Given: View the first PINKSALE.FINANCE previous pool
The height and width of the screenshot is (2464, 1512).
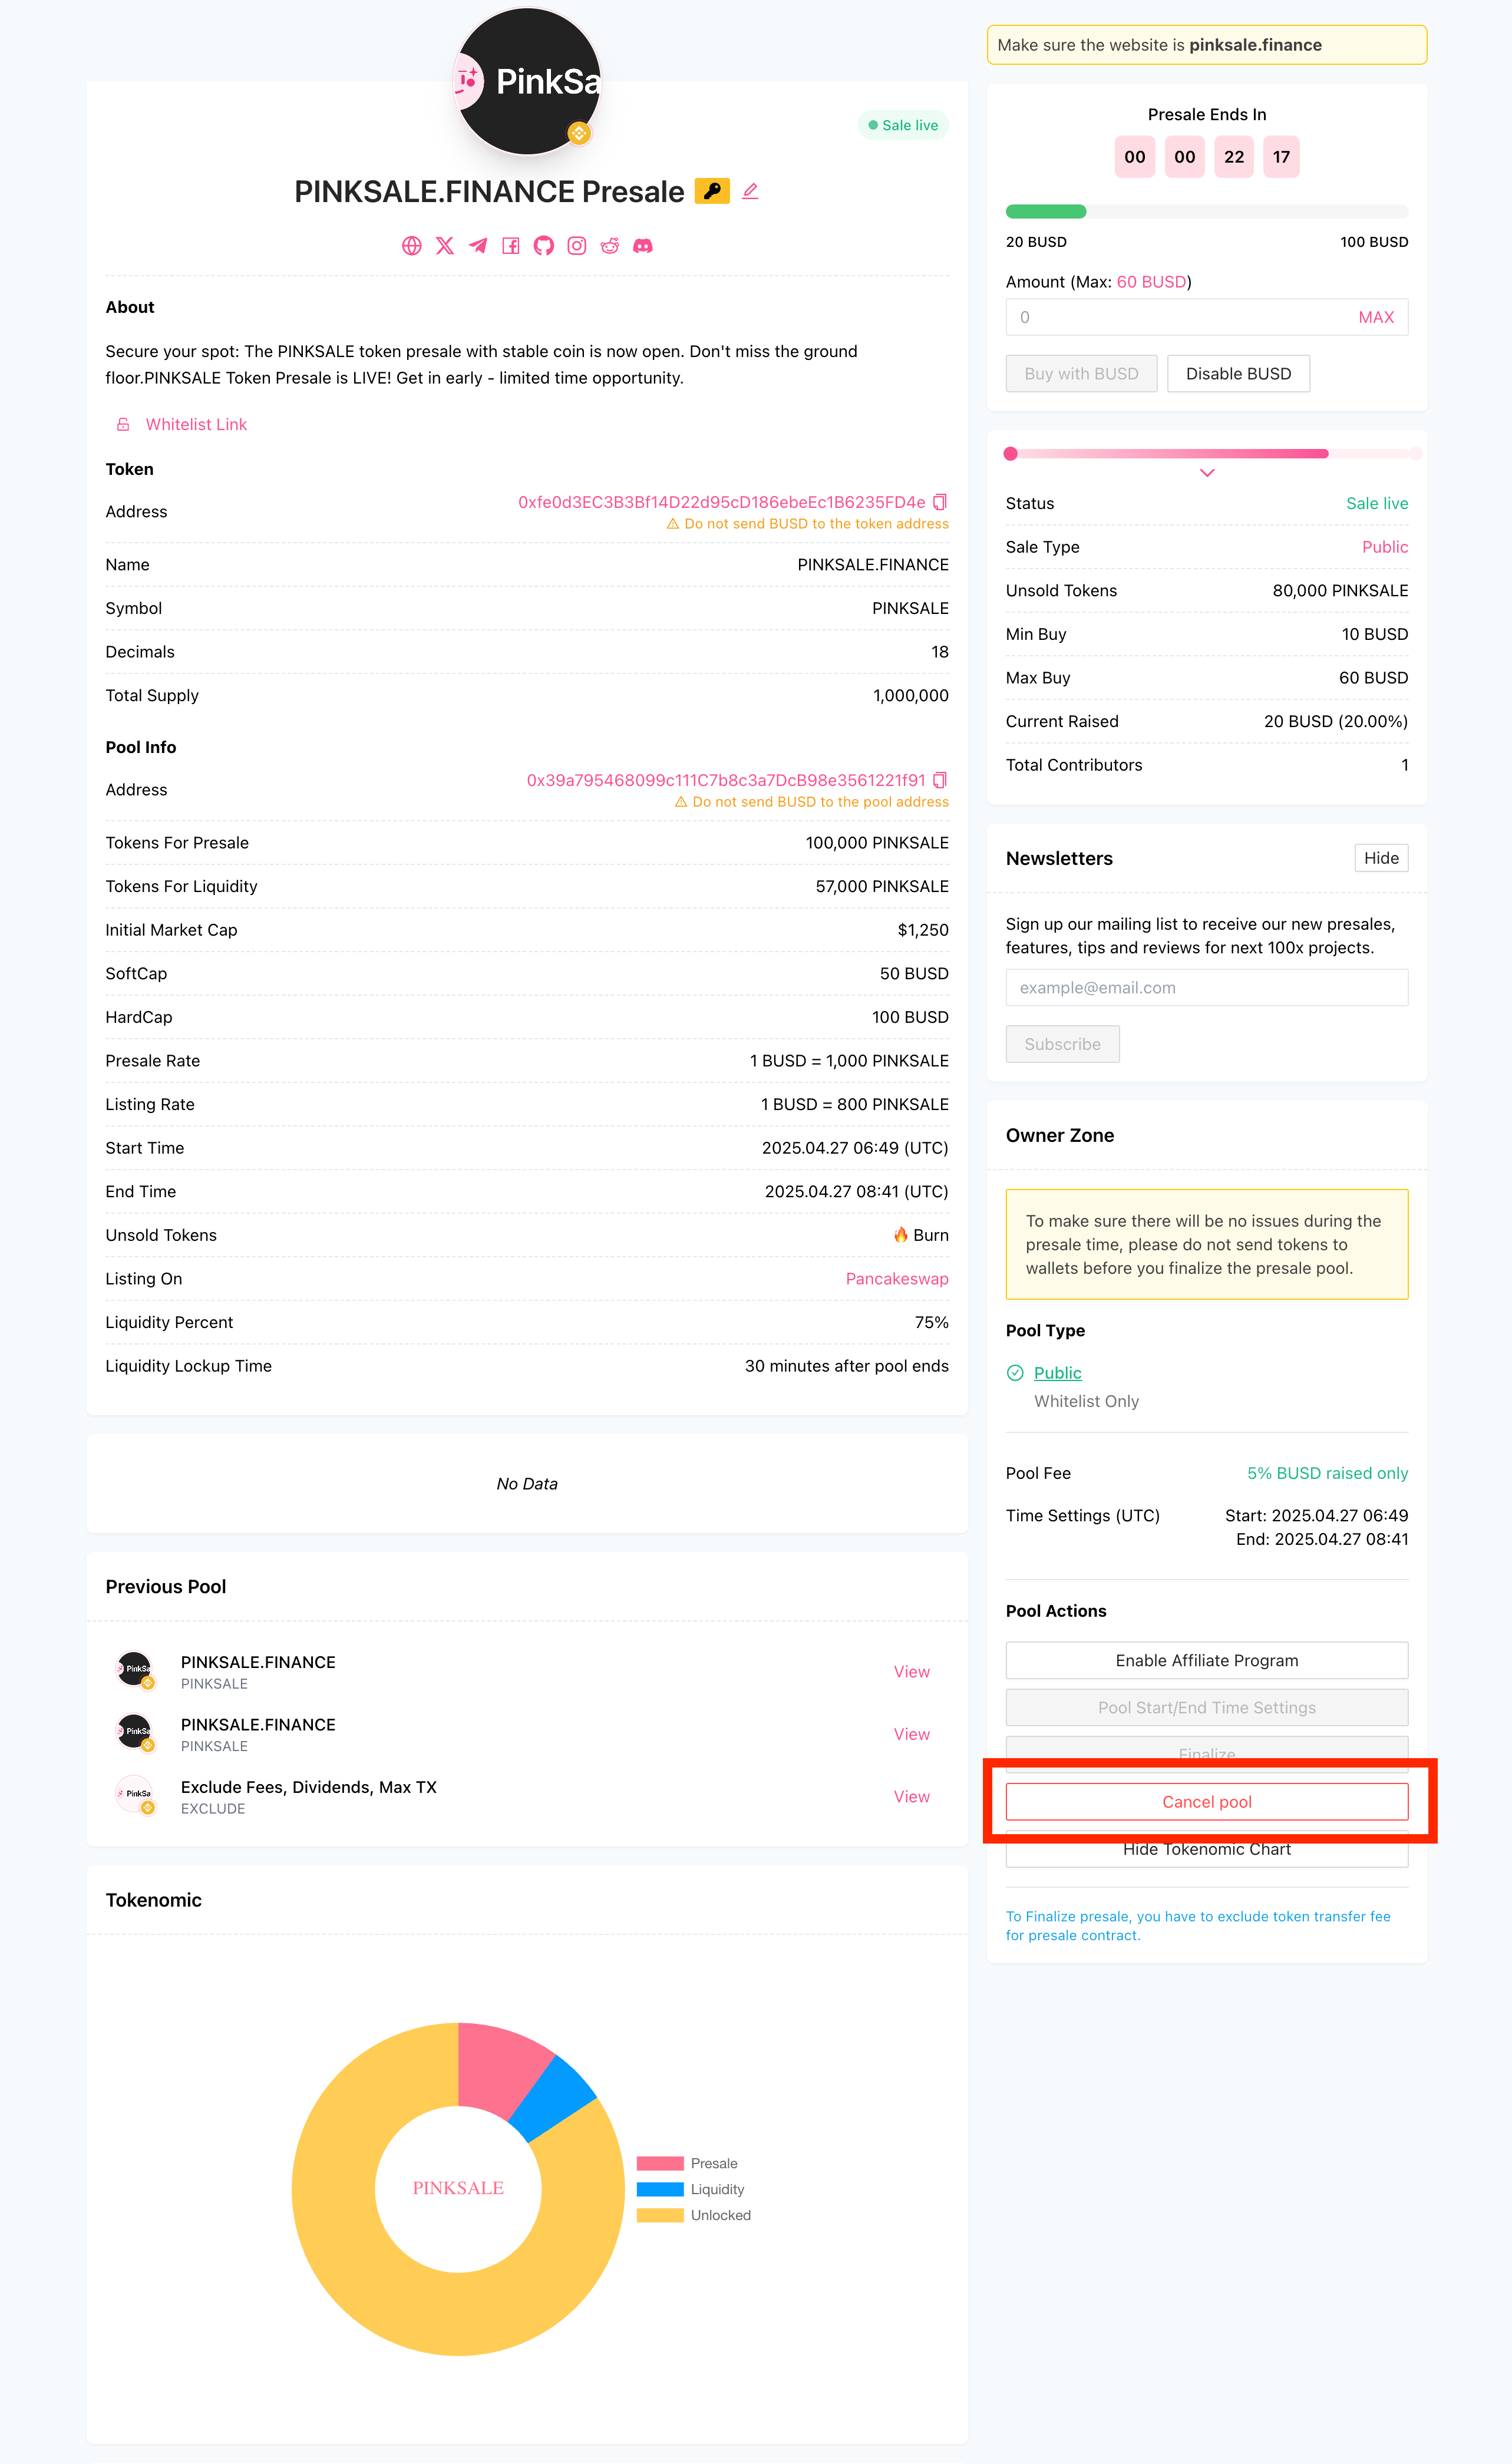Looking at the screenshot, I should (911, 1672).
